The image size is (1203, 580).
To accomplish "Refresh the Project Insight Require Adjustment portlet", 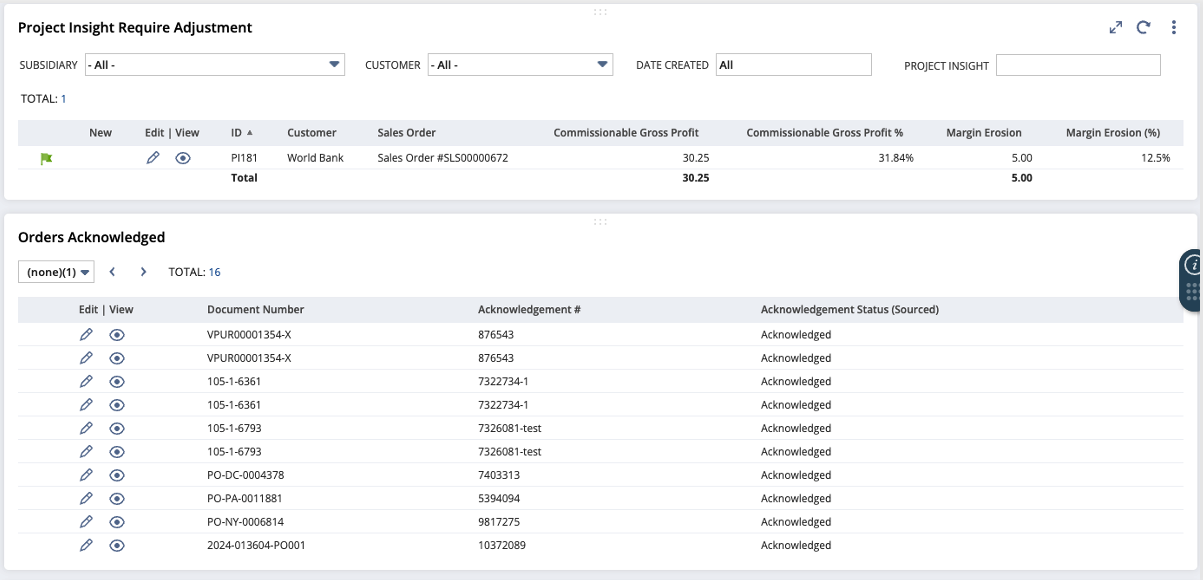I will (1143, 28).
